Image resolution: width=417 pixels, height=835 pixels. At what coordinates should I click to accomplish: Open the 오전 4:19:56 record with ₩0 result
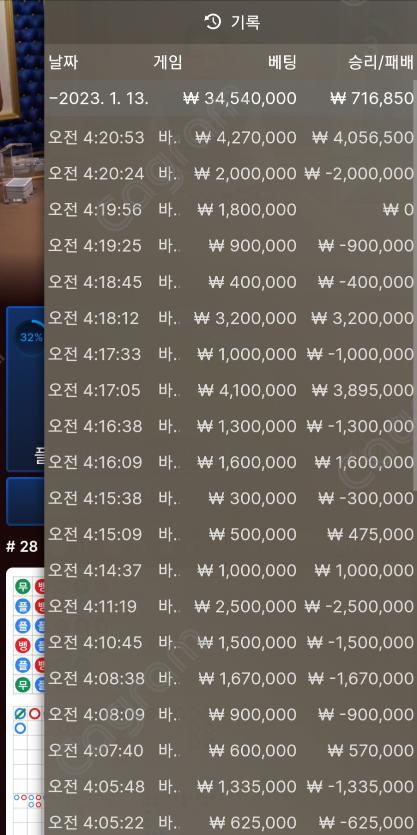coord(231,210)
